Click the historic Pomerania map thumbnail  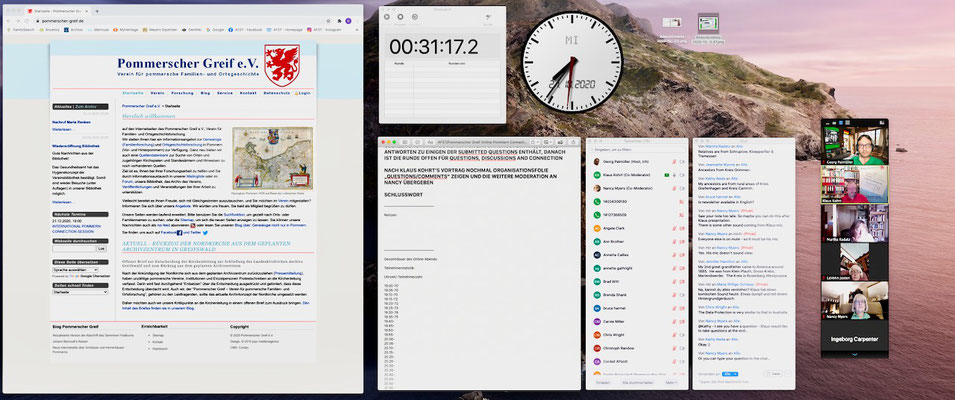click(272, 158)
